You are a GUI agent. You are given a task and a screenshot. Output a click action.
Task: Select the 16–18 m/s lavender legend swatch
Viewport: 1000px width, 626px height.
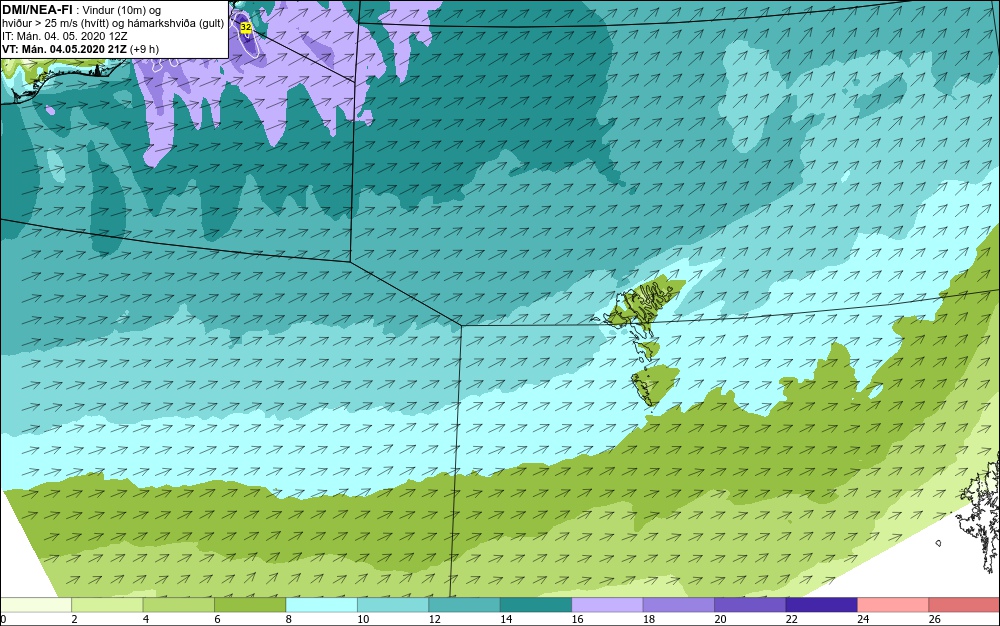607,605
